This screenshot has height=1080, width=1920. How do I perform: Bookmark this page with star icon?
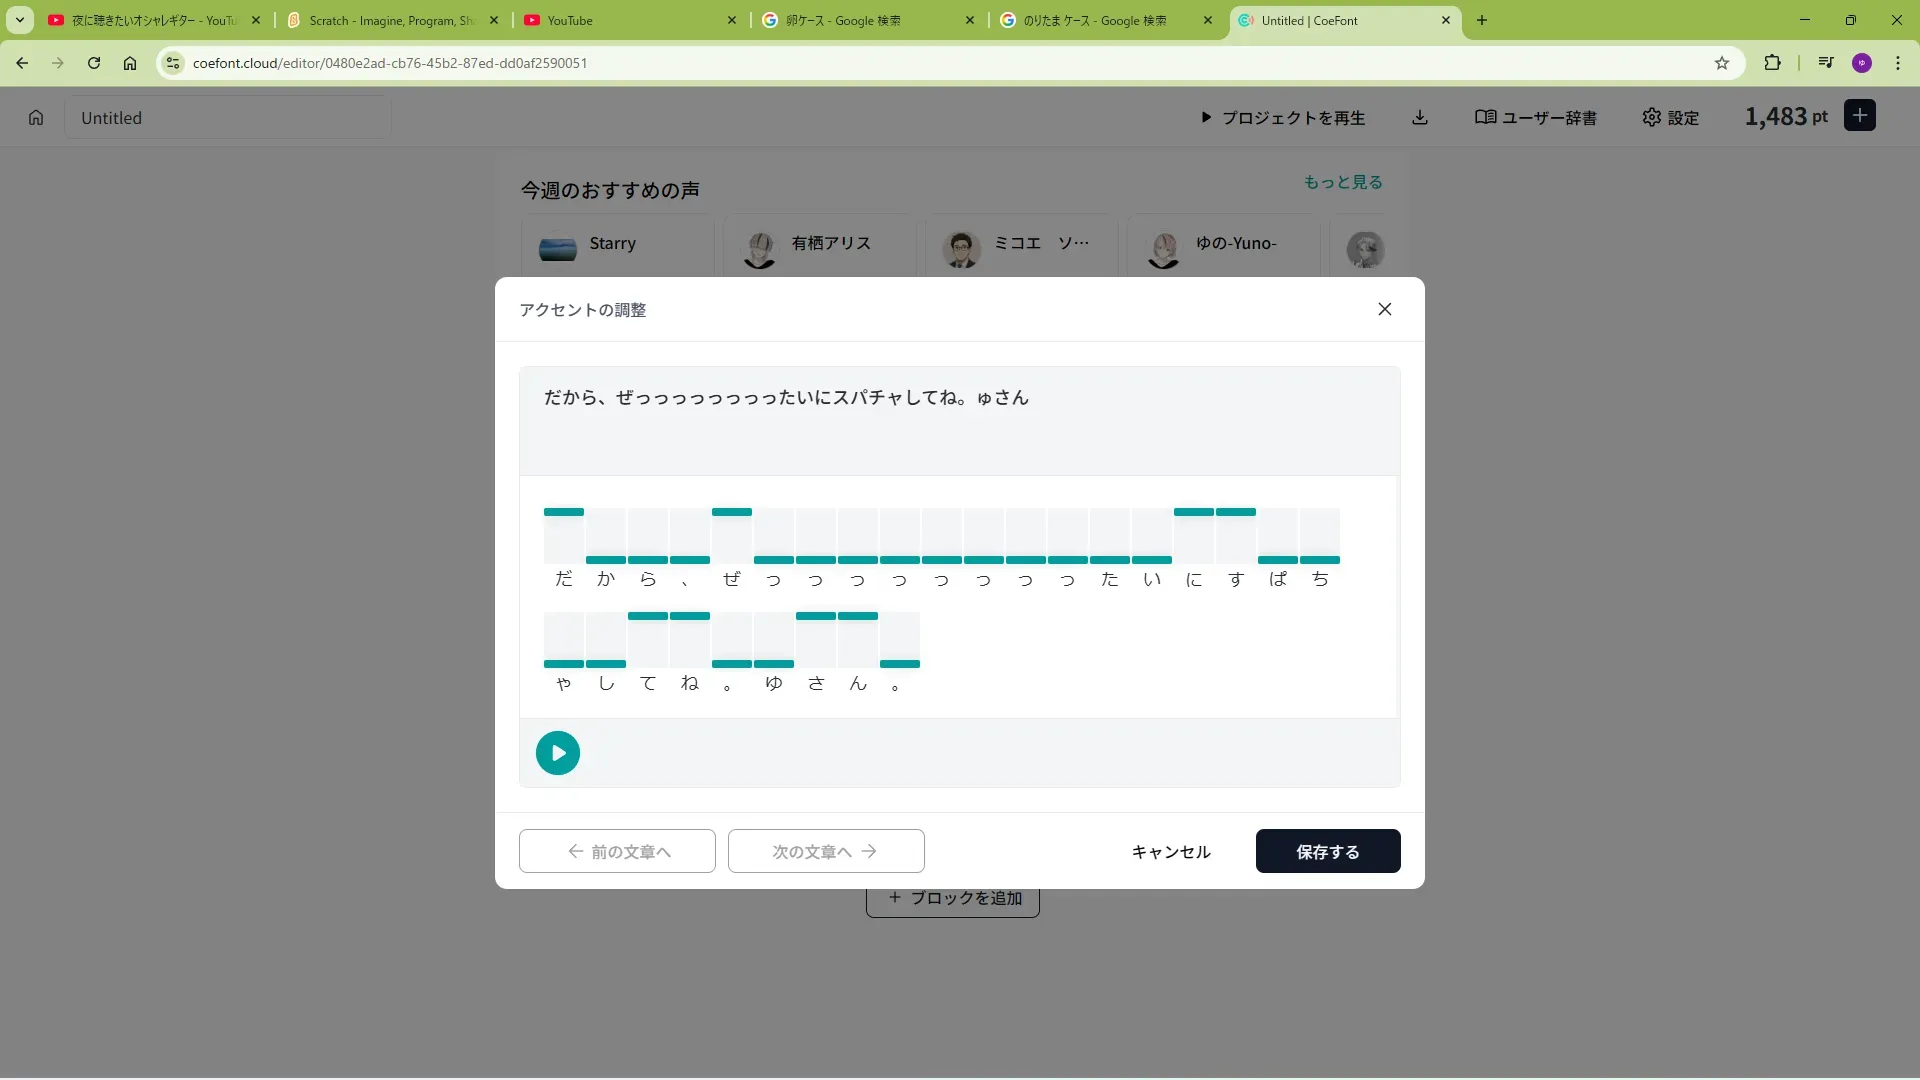point(1721,63)
